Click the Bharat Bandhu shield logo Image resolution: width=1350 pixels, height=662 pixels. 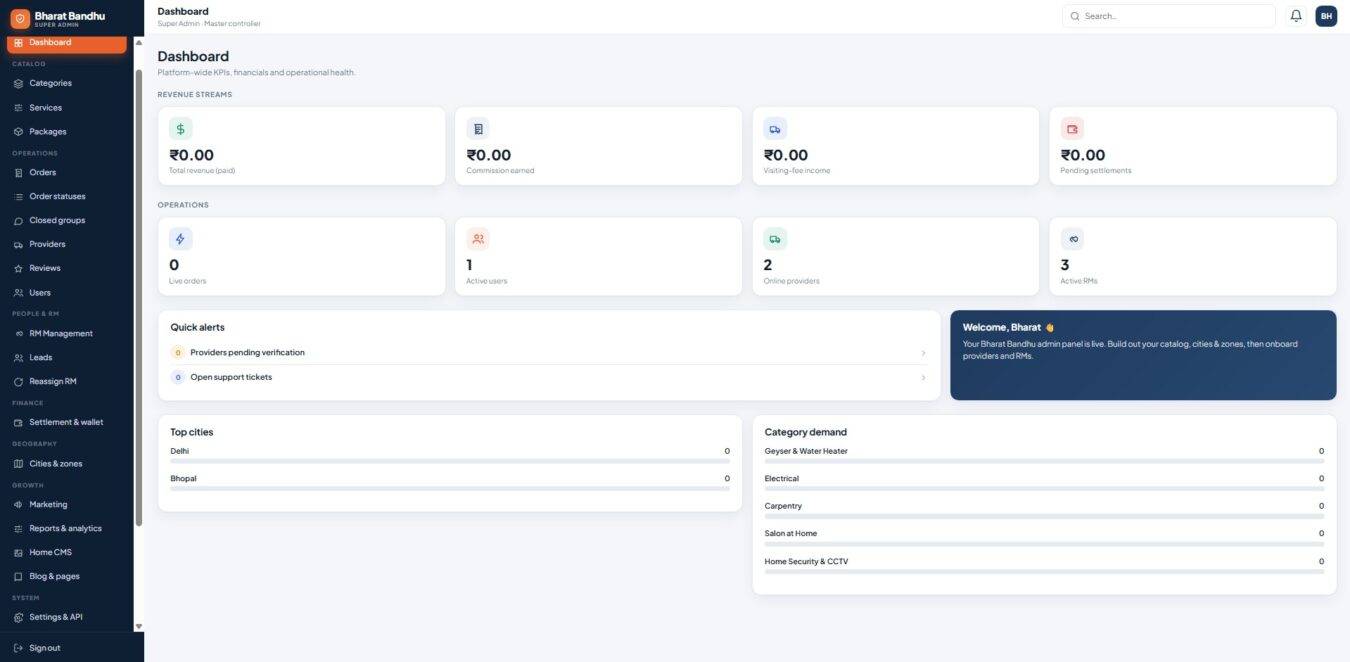coord(20,18)
